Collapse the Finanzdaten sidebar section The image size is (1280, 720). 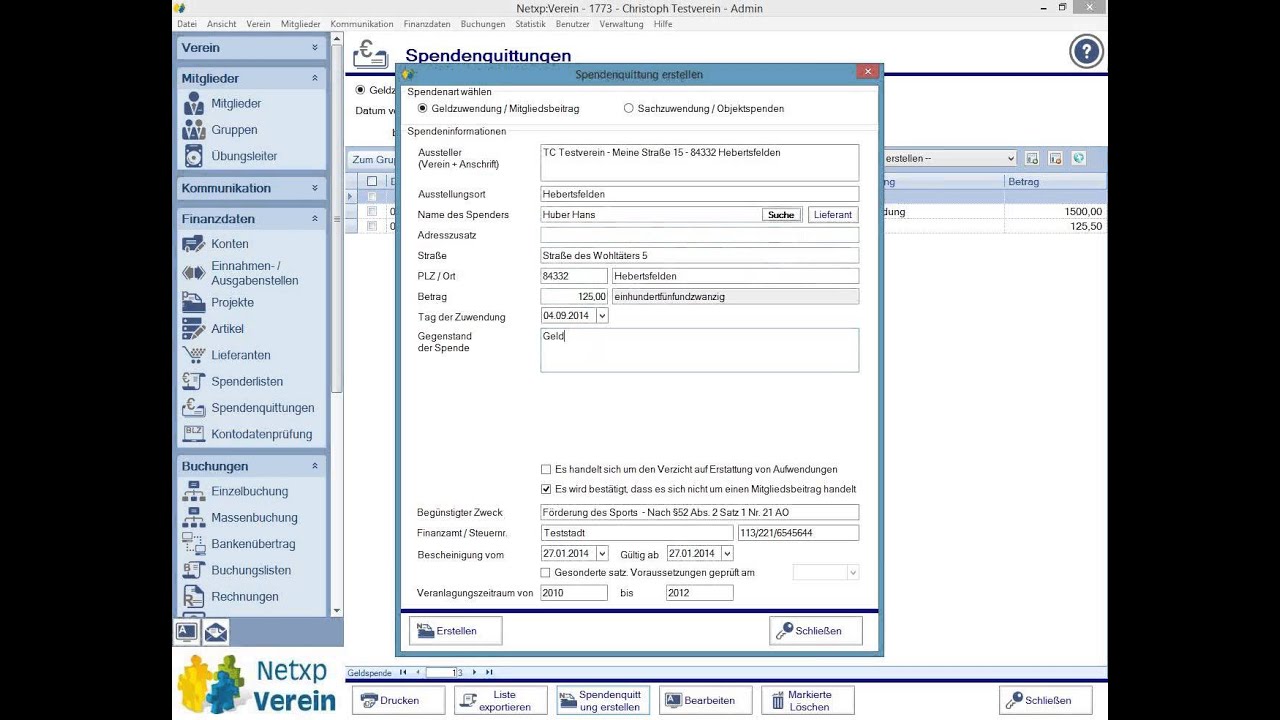pos(314,218)
